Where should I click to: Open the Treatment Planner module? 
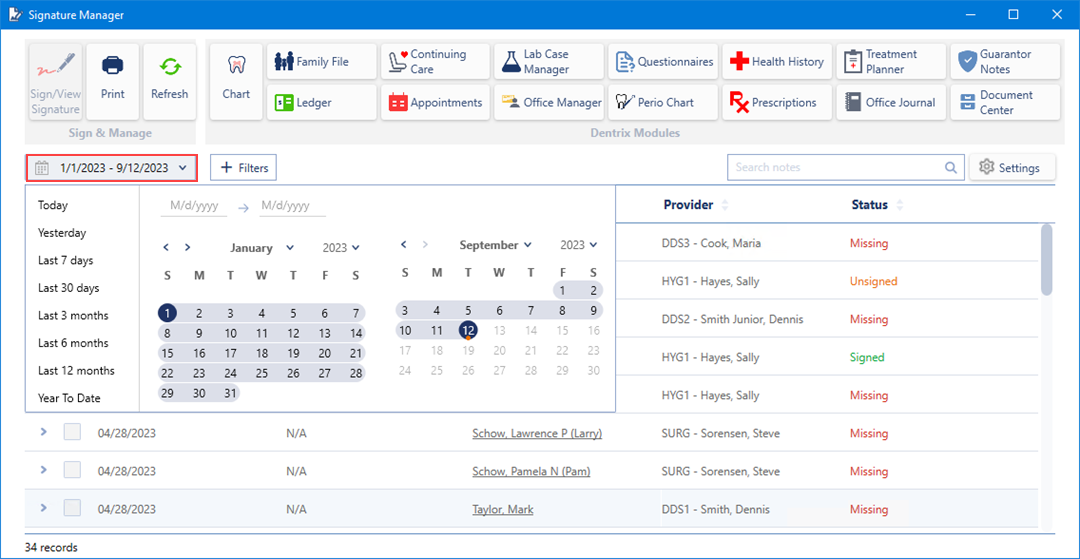pos(891,62)
